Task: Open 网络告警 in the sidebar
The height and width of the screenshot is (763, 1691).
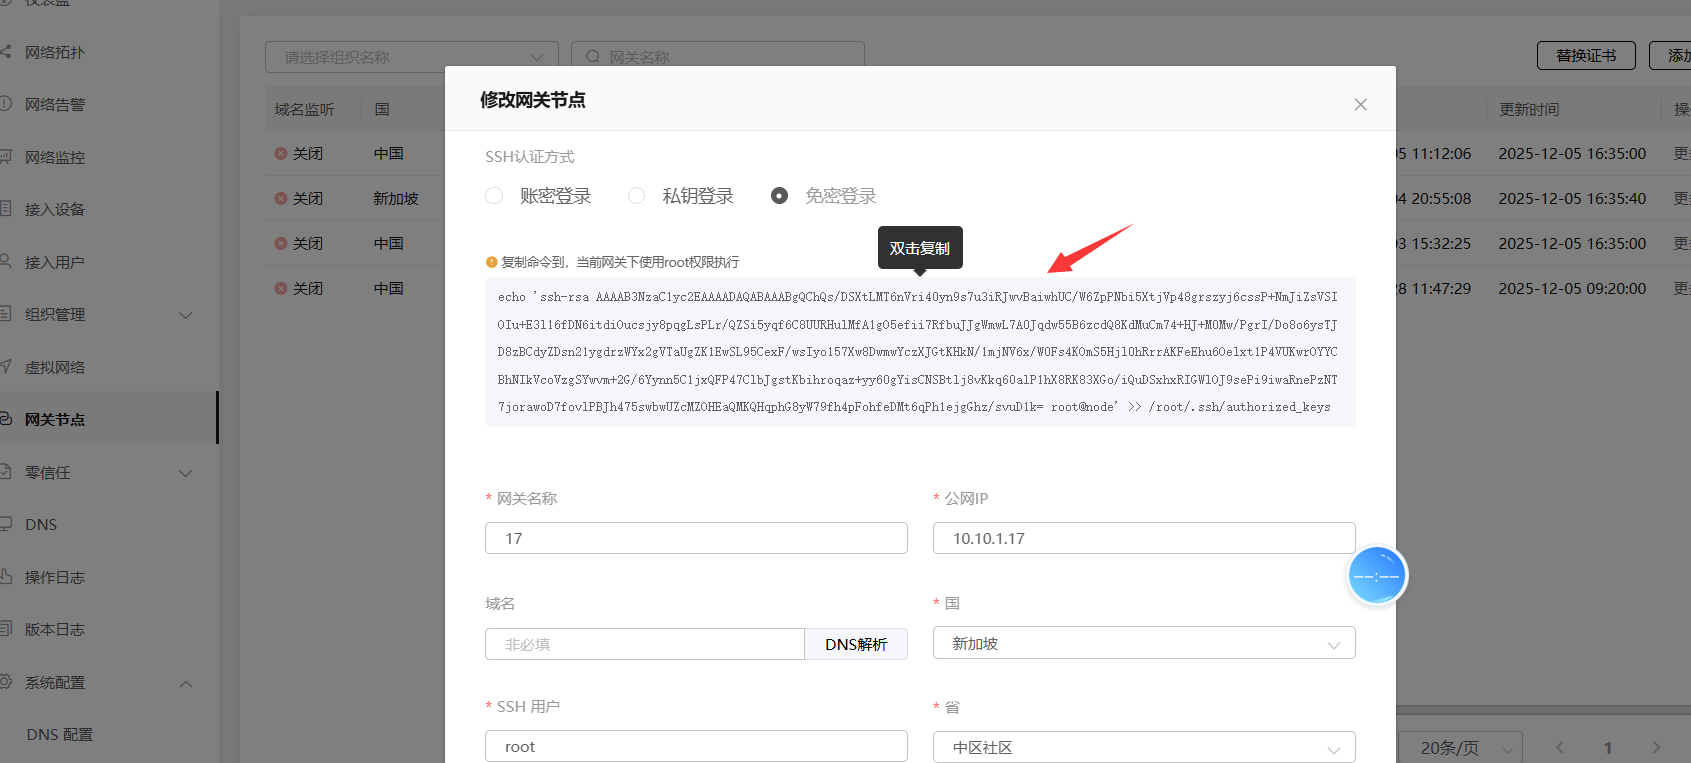Action: click(x=55, y=104)
